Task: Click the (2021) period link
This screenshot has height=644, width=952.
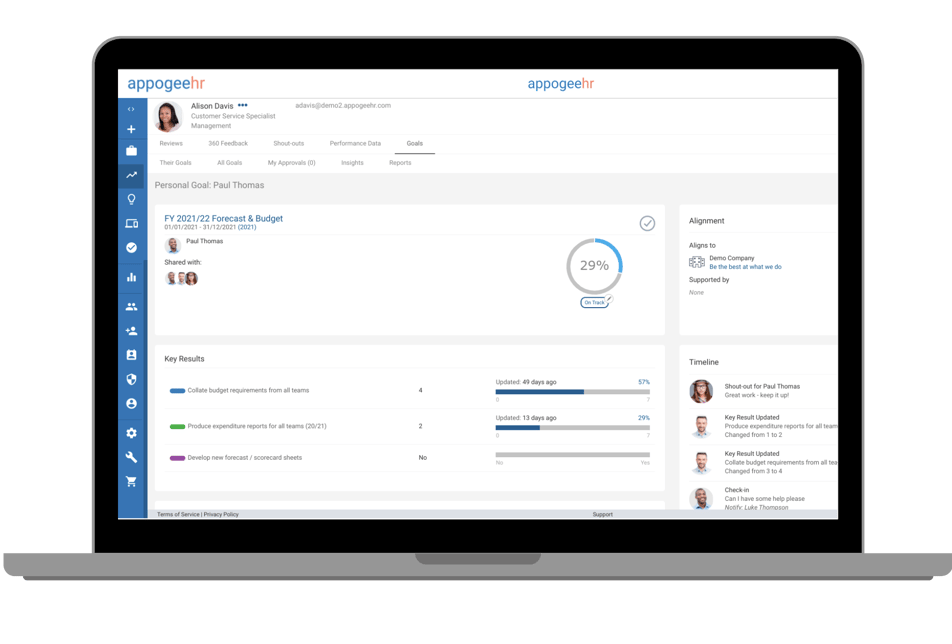Action: 247,227
